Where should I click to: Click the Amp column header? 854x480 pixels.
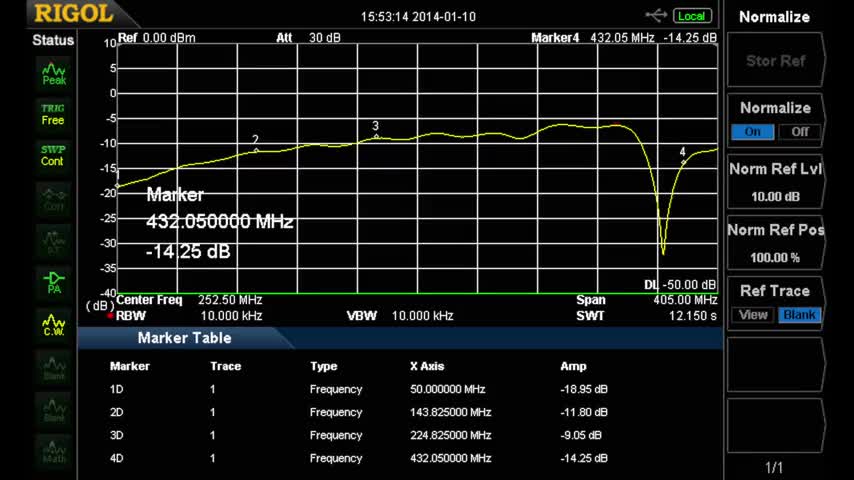[574, 366]
